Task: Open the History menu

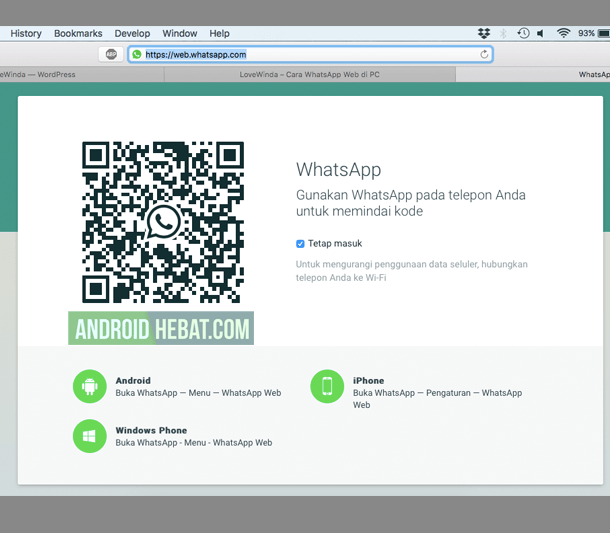Action: tap(26, 33)
